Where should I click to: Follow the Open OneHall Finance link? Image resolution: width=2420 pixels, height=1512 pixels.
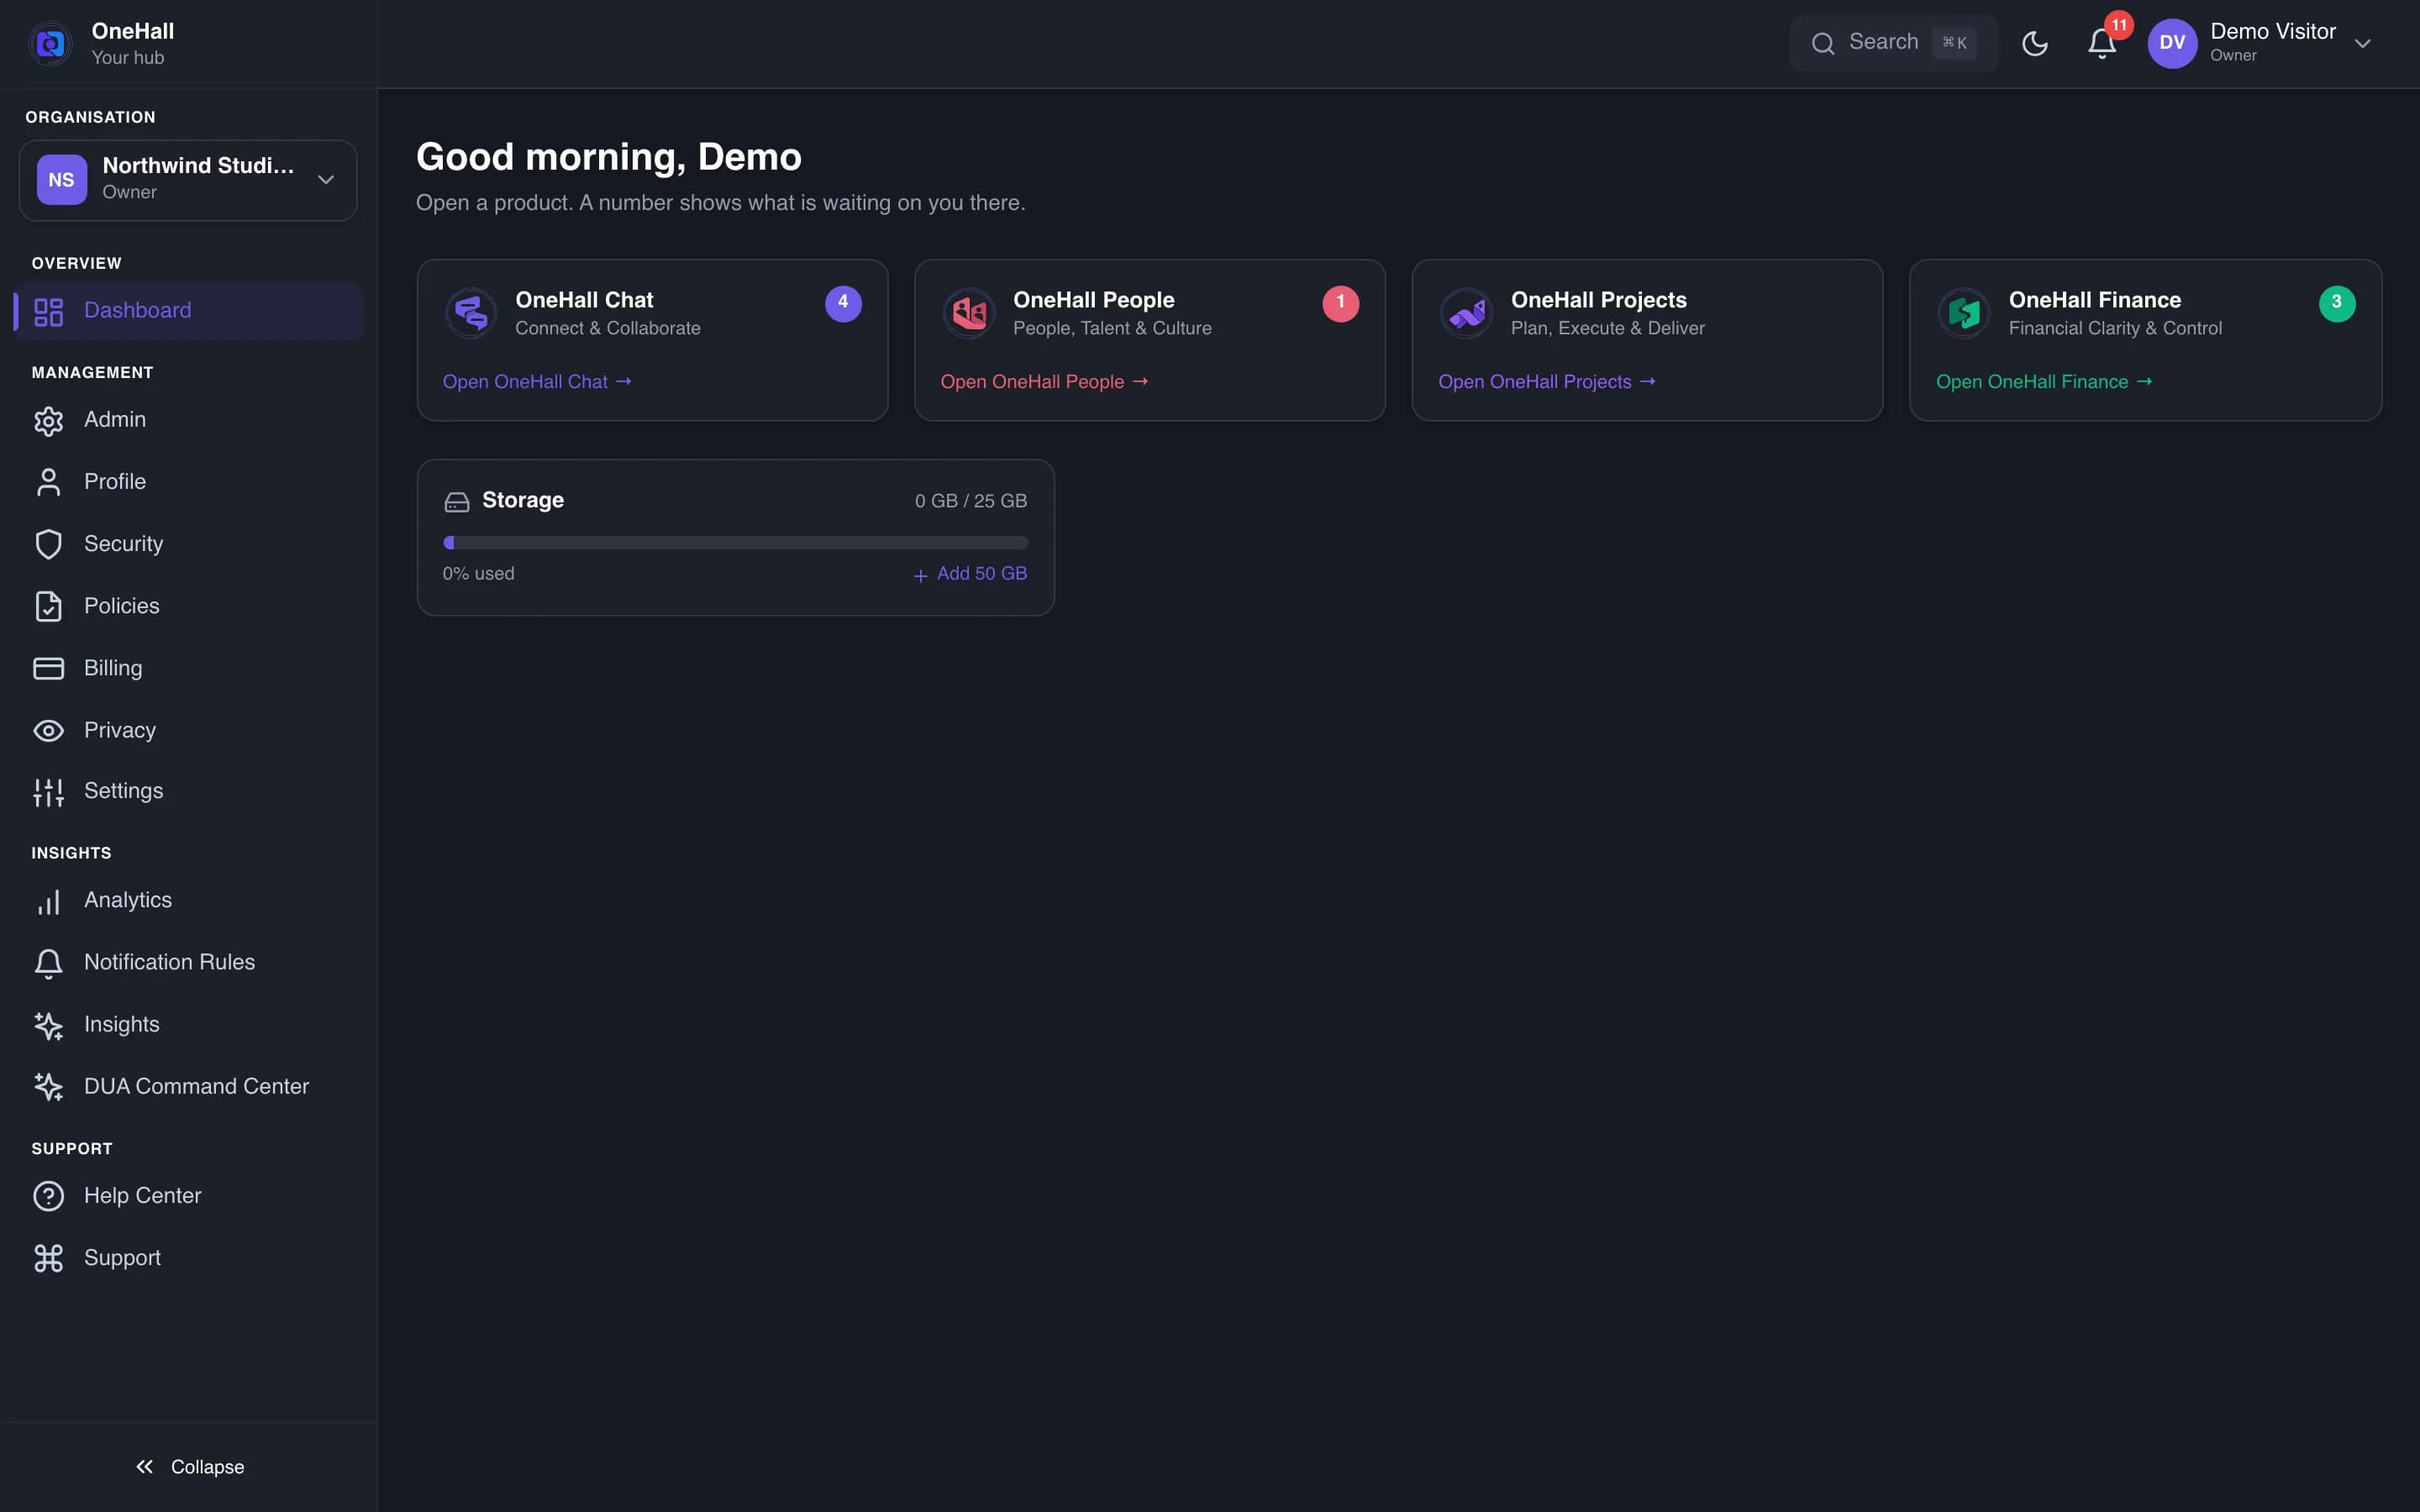2044,382
